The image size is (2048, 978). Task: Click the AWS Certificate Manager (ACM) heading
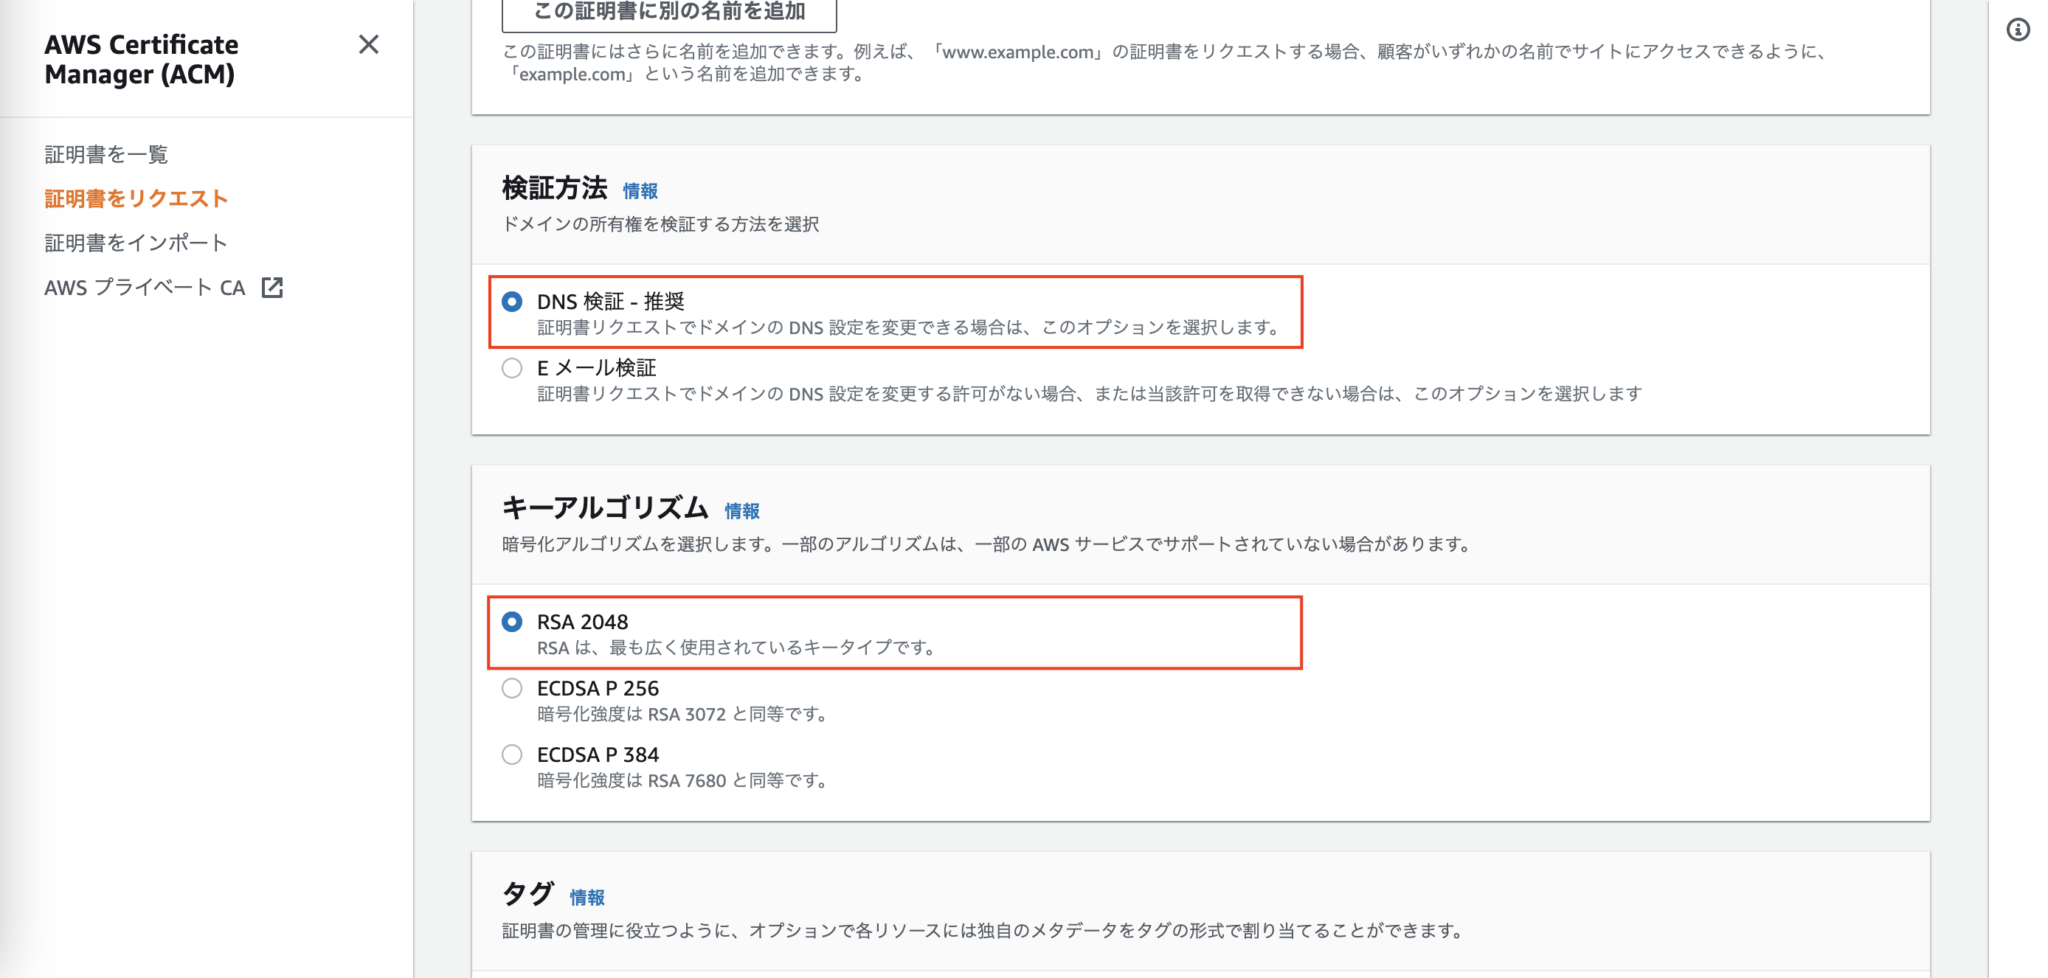coord(141,59)
